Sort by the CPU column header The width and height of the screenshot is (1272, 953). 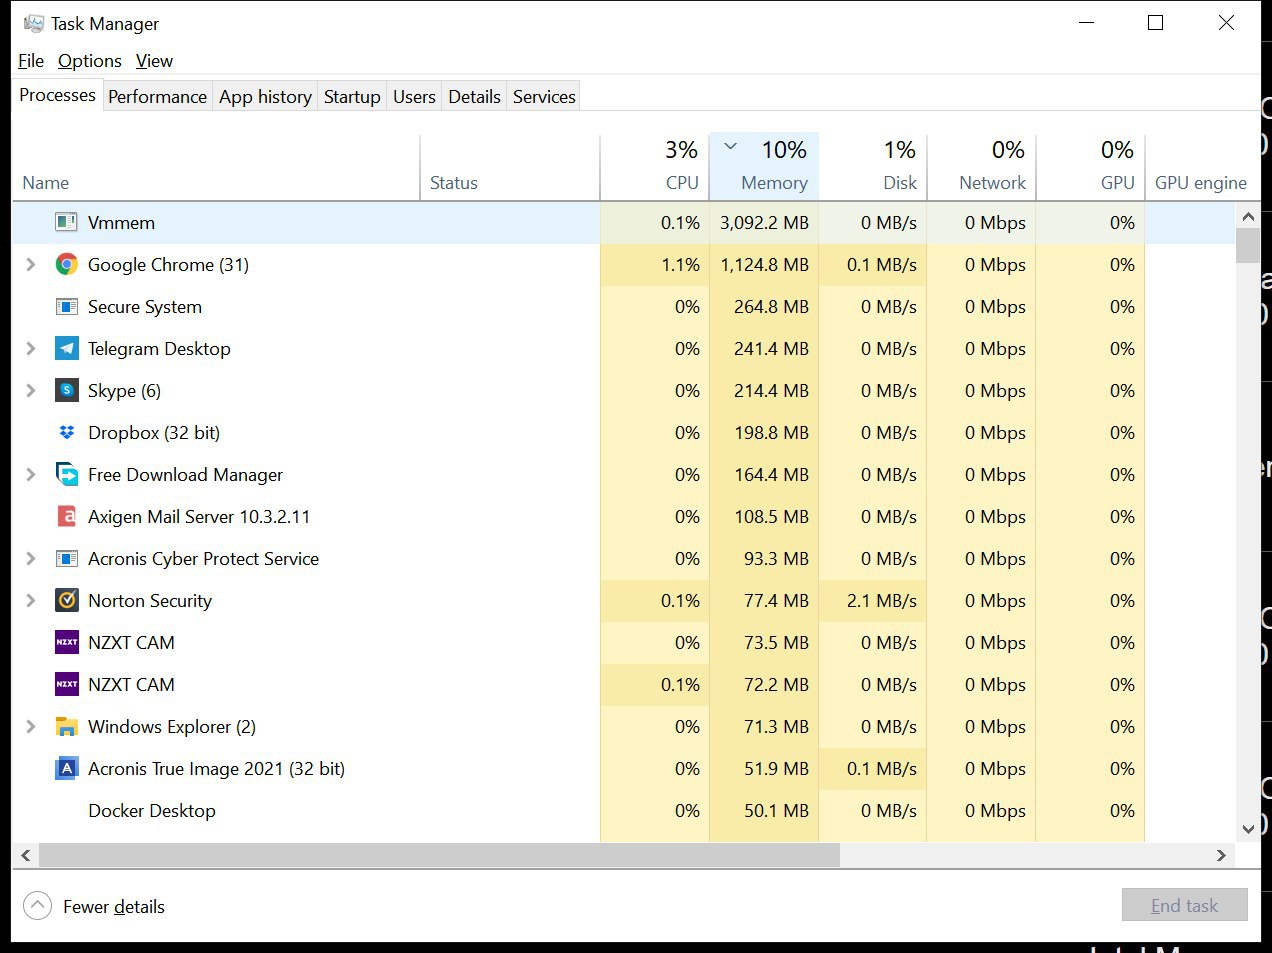pyautogui.click(x=655, y=167)
